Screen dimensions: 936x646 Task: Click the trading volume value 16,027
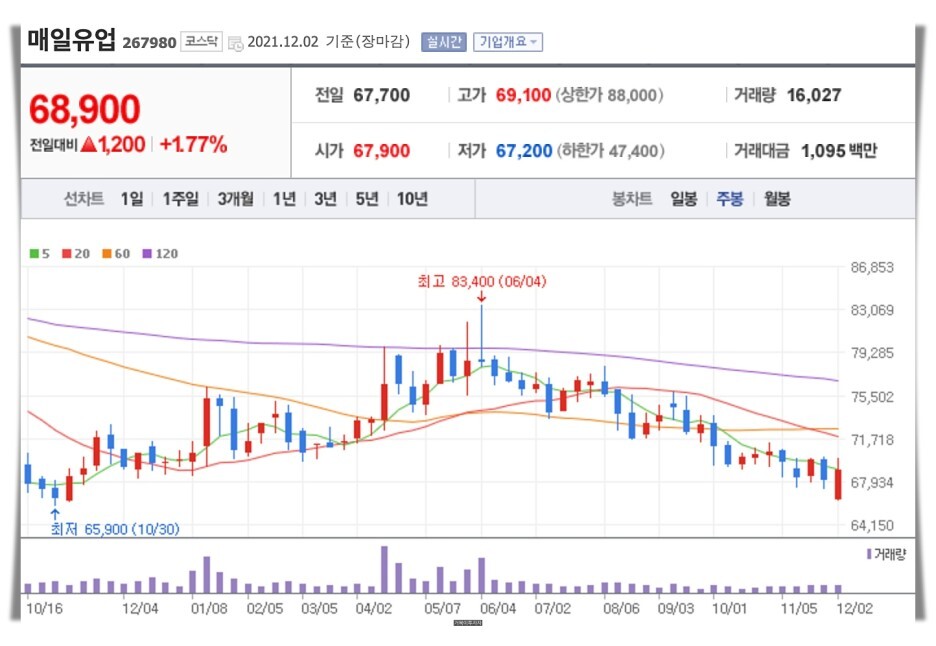point(814,95)
